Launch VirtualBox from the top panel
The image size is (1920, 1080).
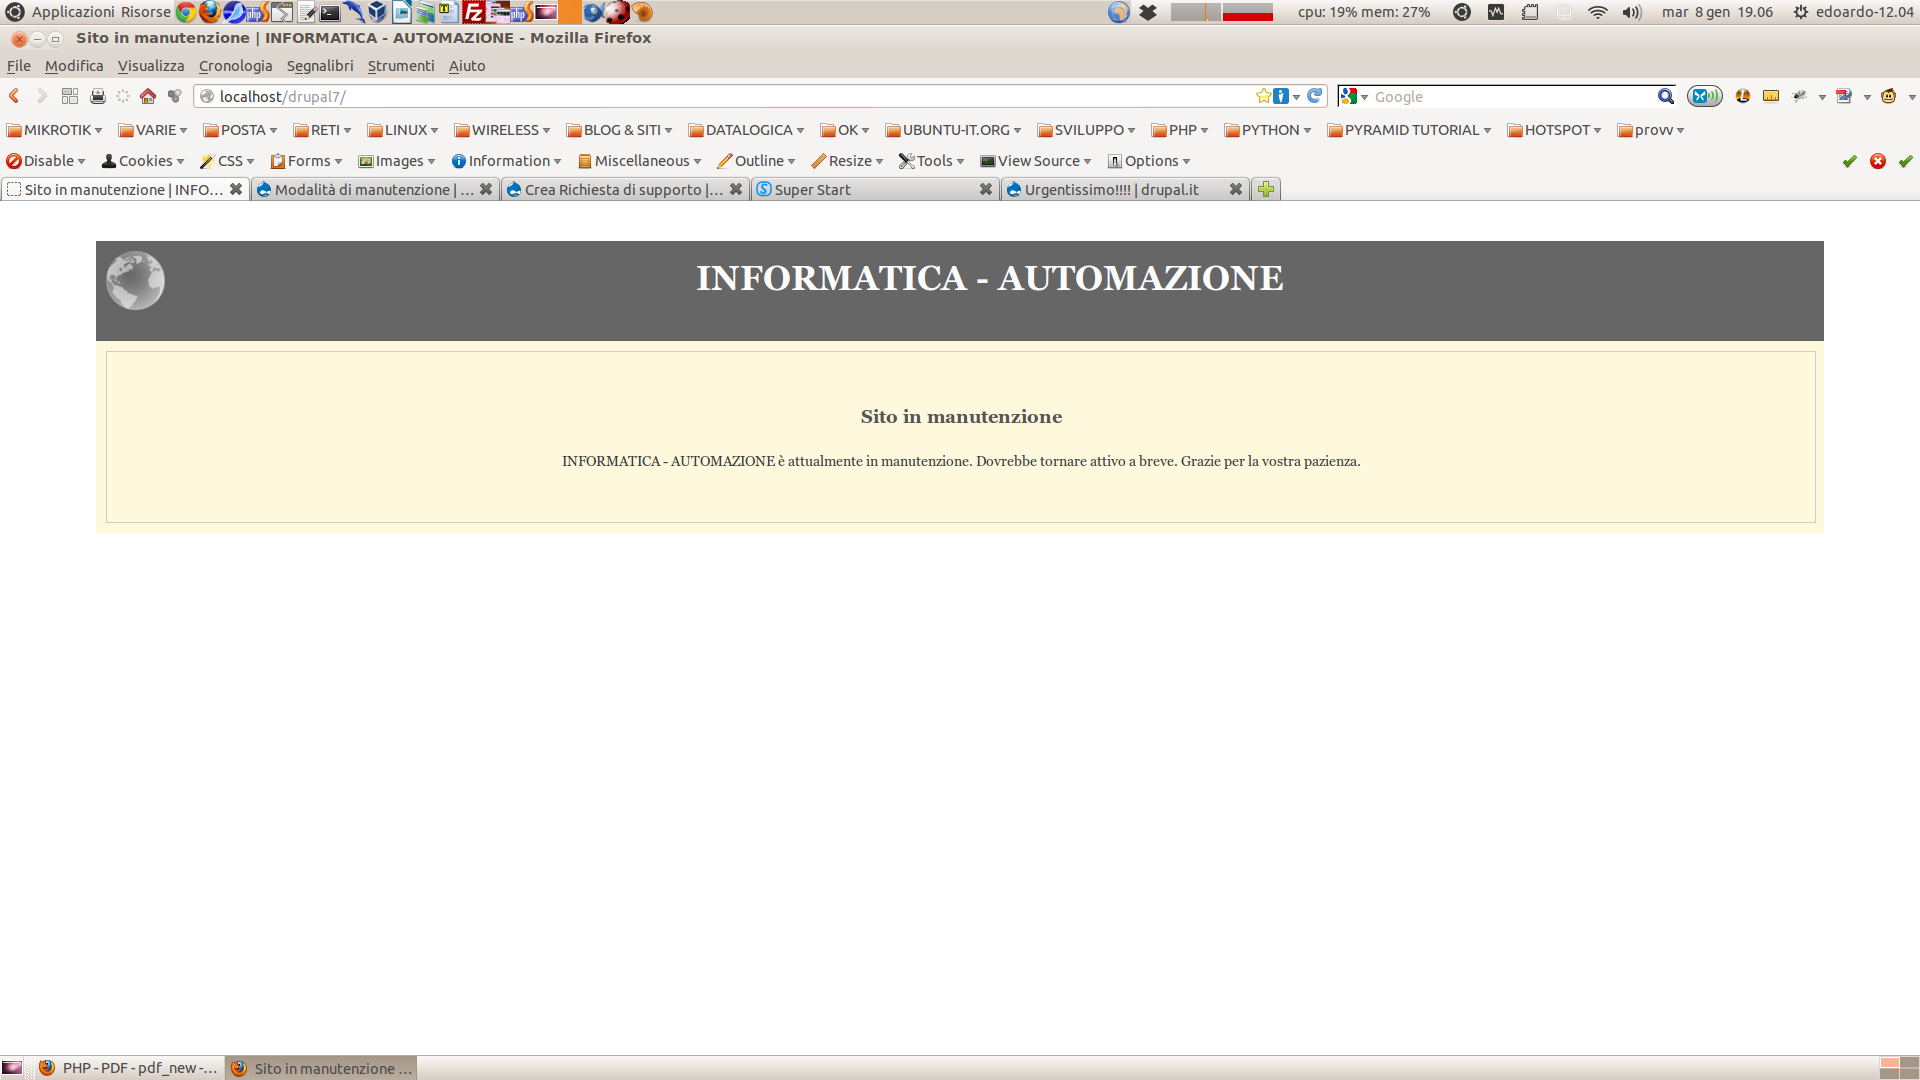pyautogui.click(x=377, y=12)
